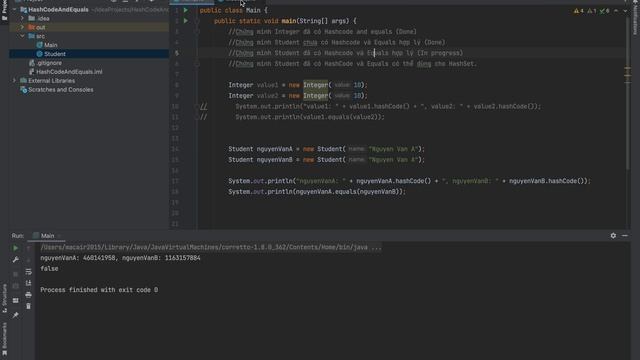Click gutter run icon beside class Main
The width and height of the screenshot is (640, 360).
click(x=186, y=10)
